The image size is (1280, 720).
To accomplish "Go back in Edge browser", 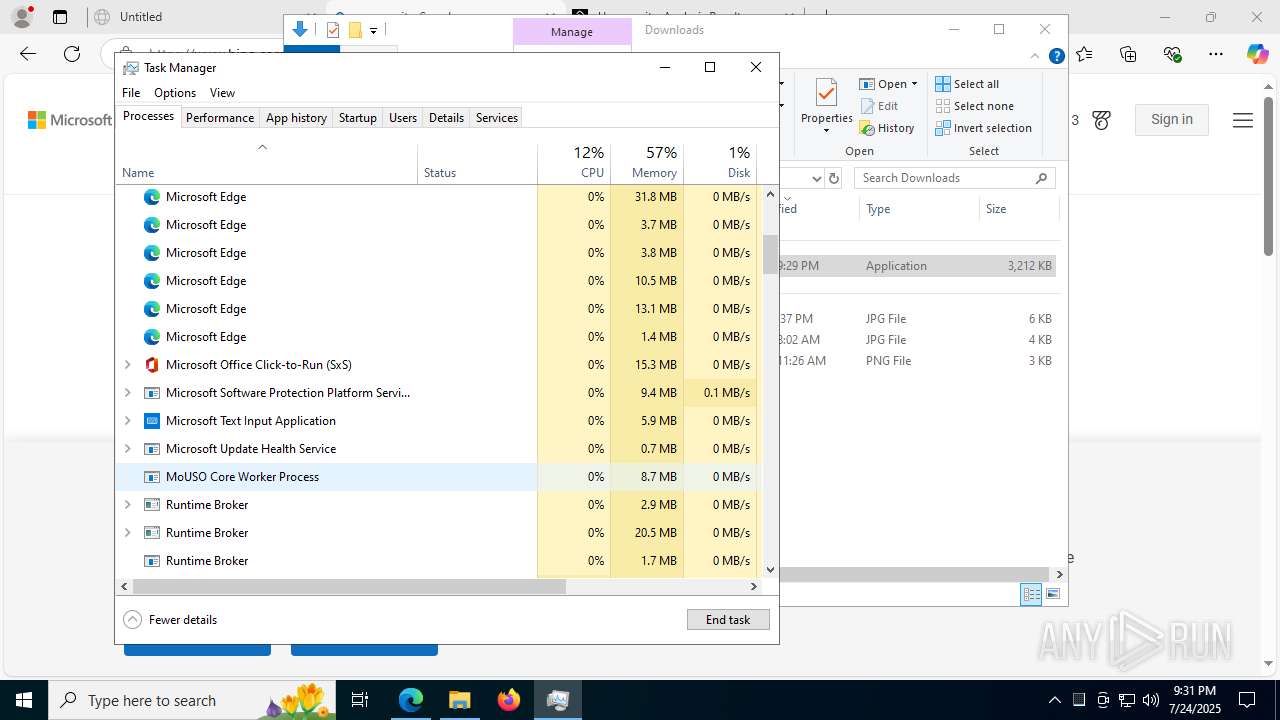I will [28, 54].
